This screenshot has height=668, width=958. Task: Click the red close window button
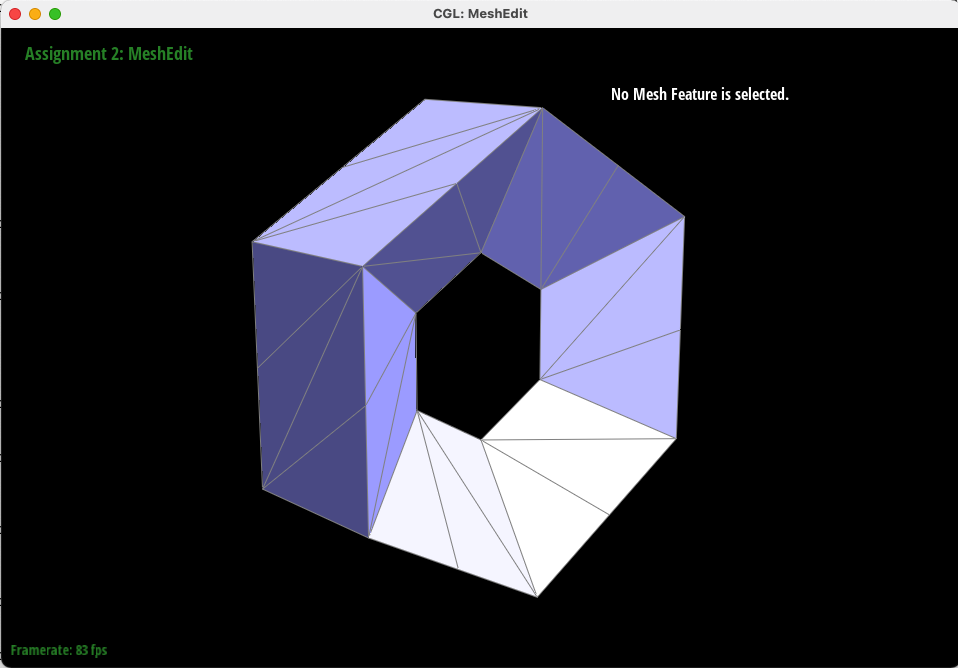coord(15,14)
